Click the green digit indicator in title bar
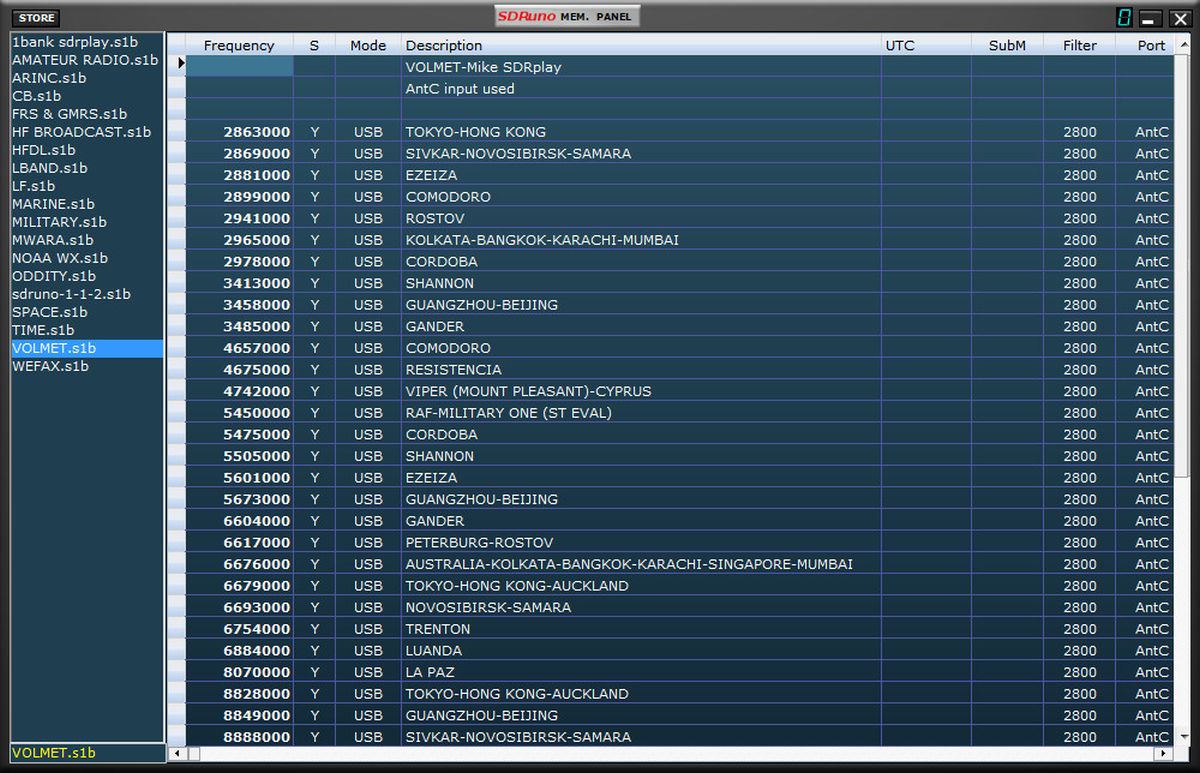This screenshot has width=1200, height=773. [1125, 18]
